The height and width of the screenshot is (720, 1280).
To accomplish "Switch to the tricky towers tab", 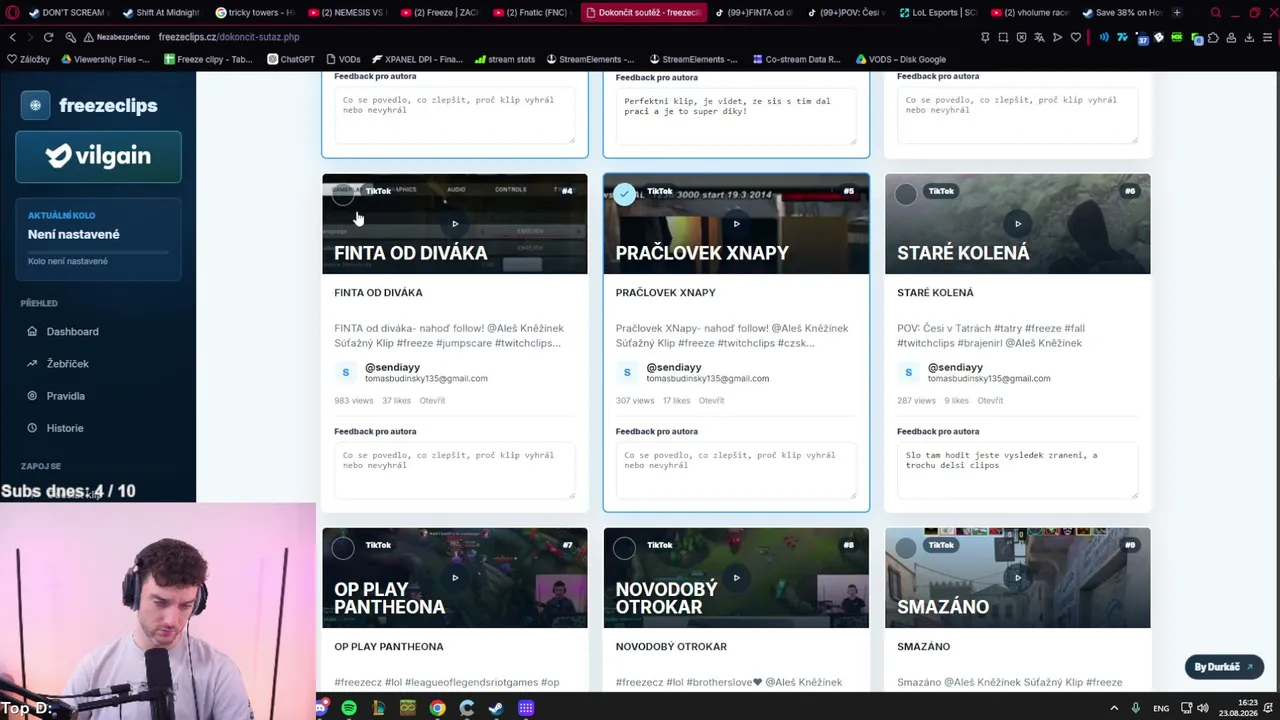I will (254, 13).
